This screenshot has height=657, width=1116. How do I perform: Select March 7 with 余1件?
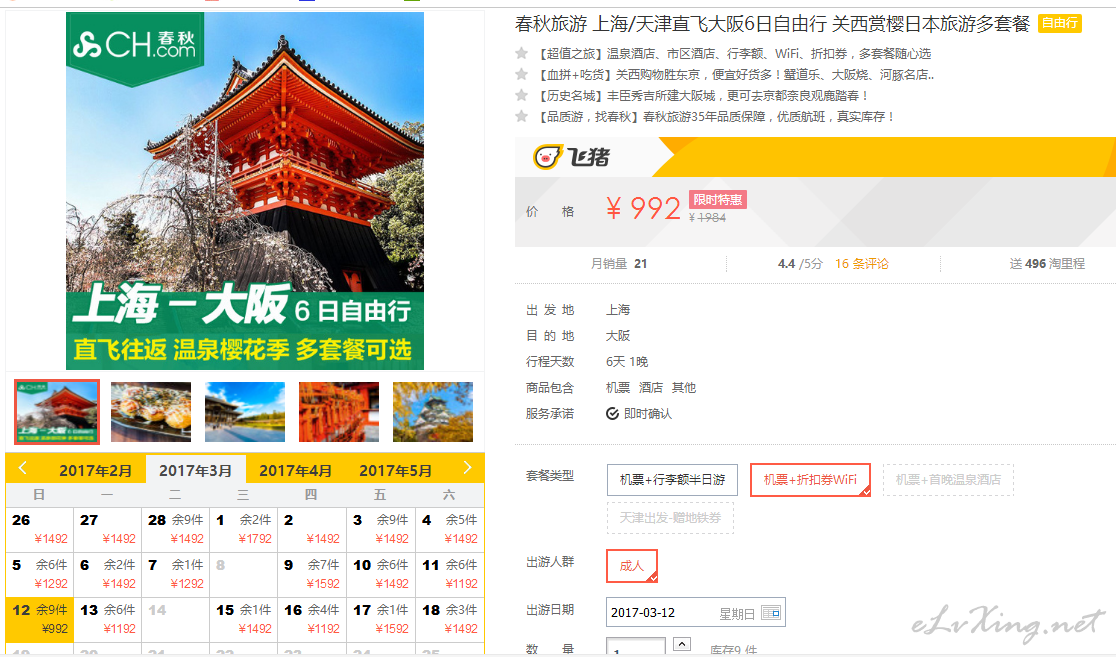pos(176,574)
